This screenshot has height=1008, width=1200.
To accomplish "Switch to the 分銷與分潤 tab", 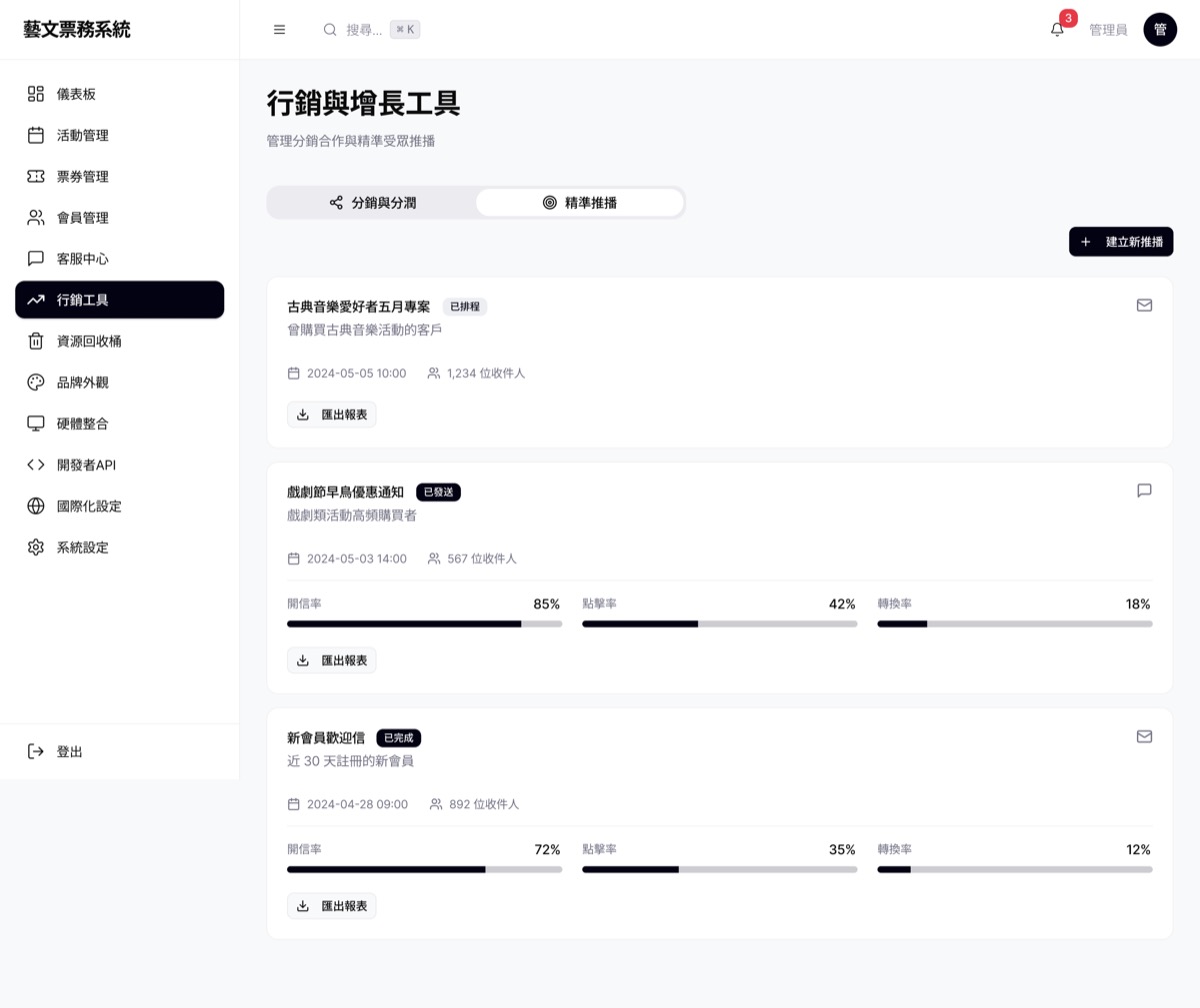I will [x=372, y=202].
